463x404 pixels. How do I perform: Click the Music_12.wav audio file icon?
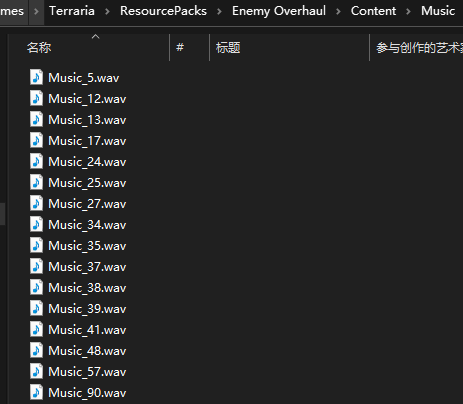(36, 99)
